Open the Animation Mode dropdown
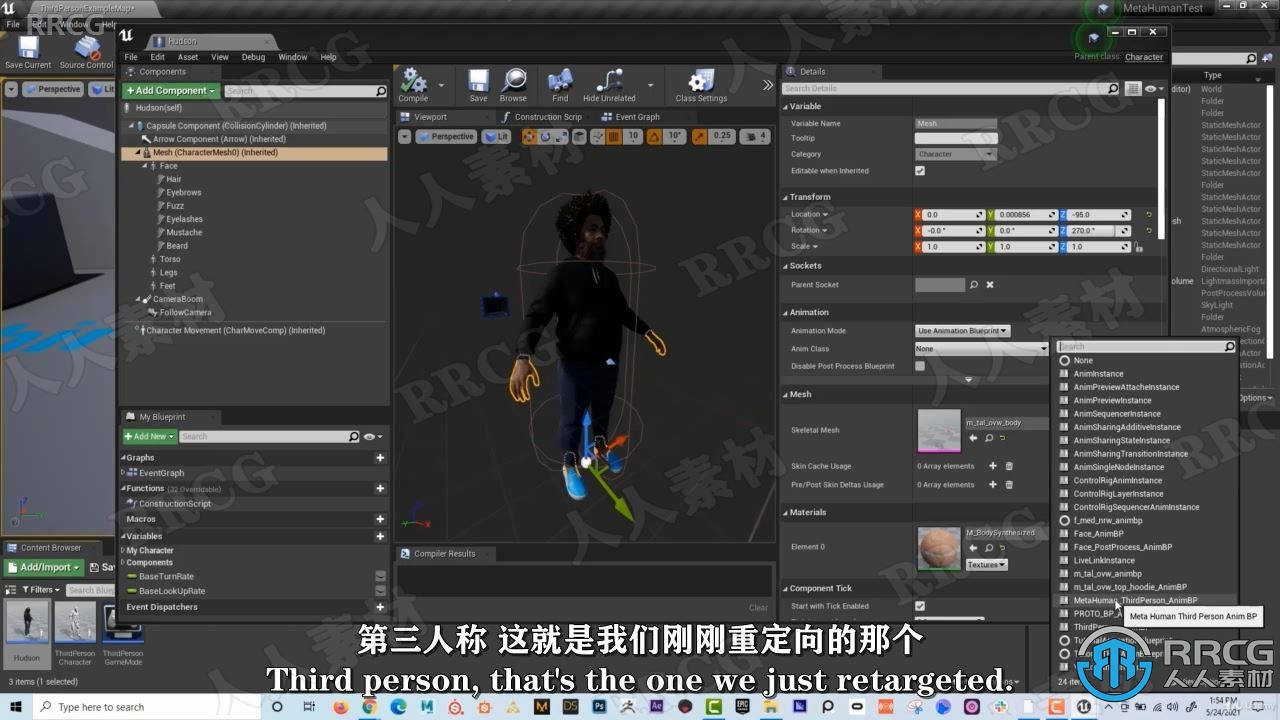The height and width of the screenshot is (720, 1280). click(963, 331)
